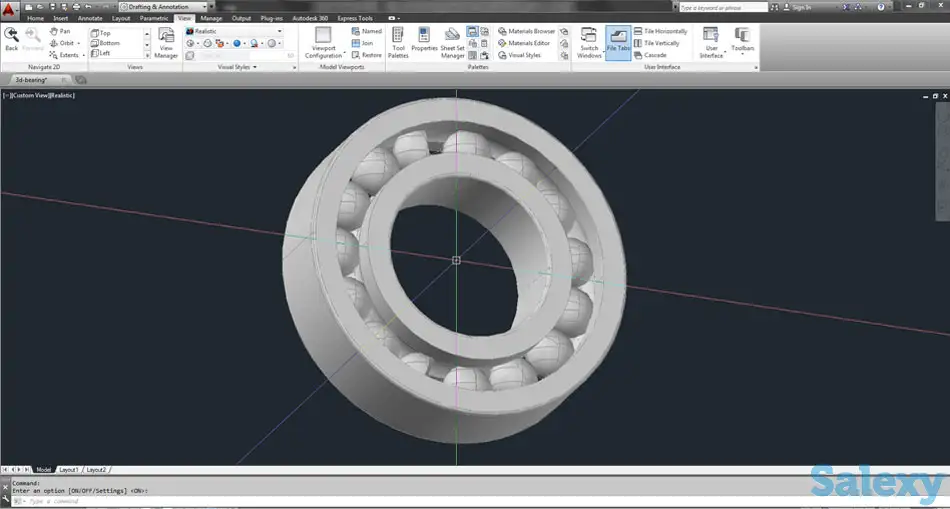Close the command line window
The width and height of the screenshot is (950, 509).
pyautogui.click(x=5, y=487)
